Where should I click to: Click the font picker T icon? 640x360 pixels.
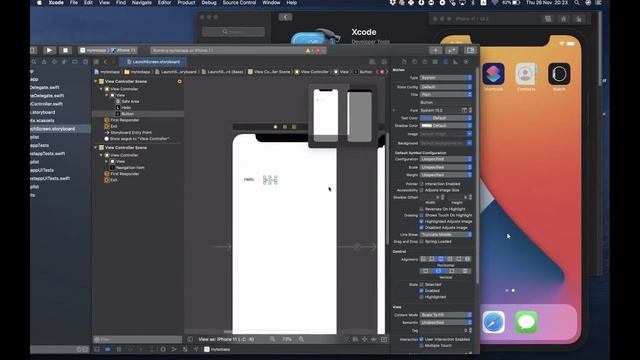click(464, 110)
